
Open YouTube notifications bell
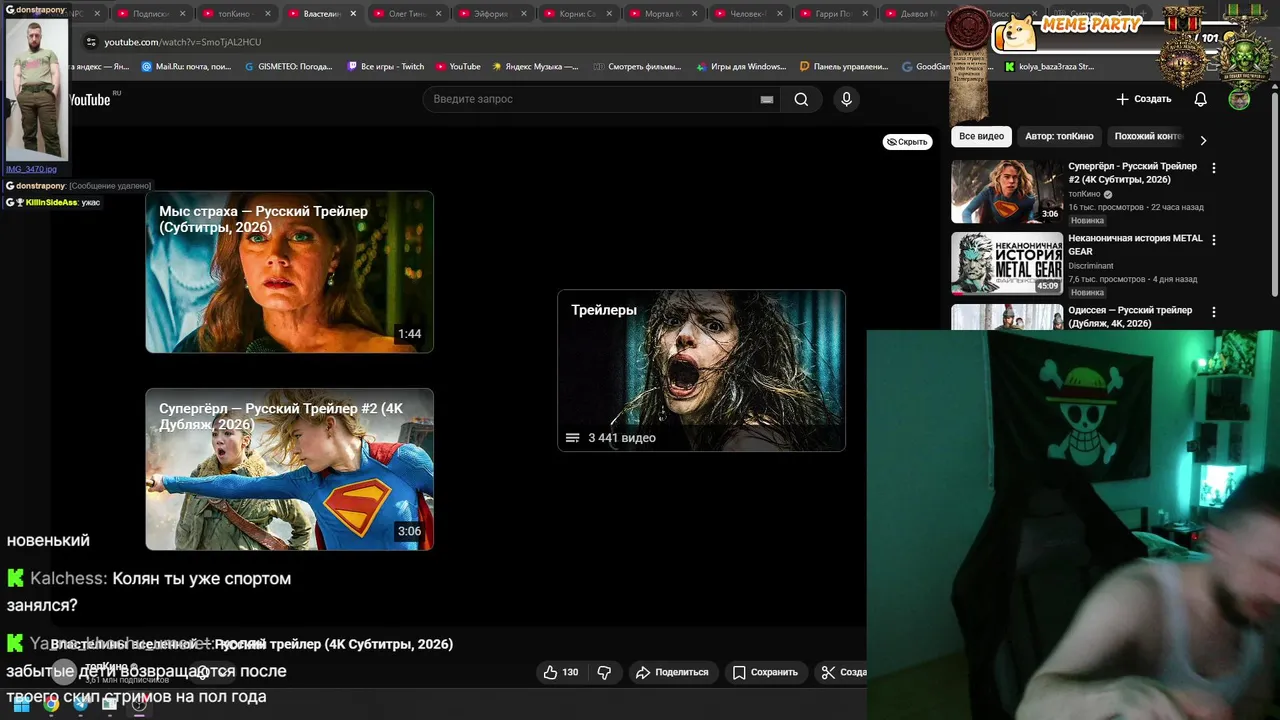coord(1200,99)
